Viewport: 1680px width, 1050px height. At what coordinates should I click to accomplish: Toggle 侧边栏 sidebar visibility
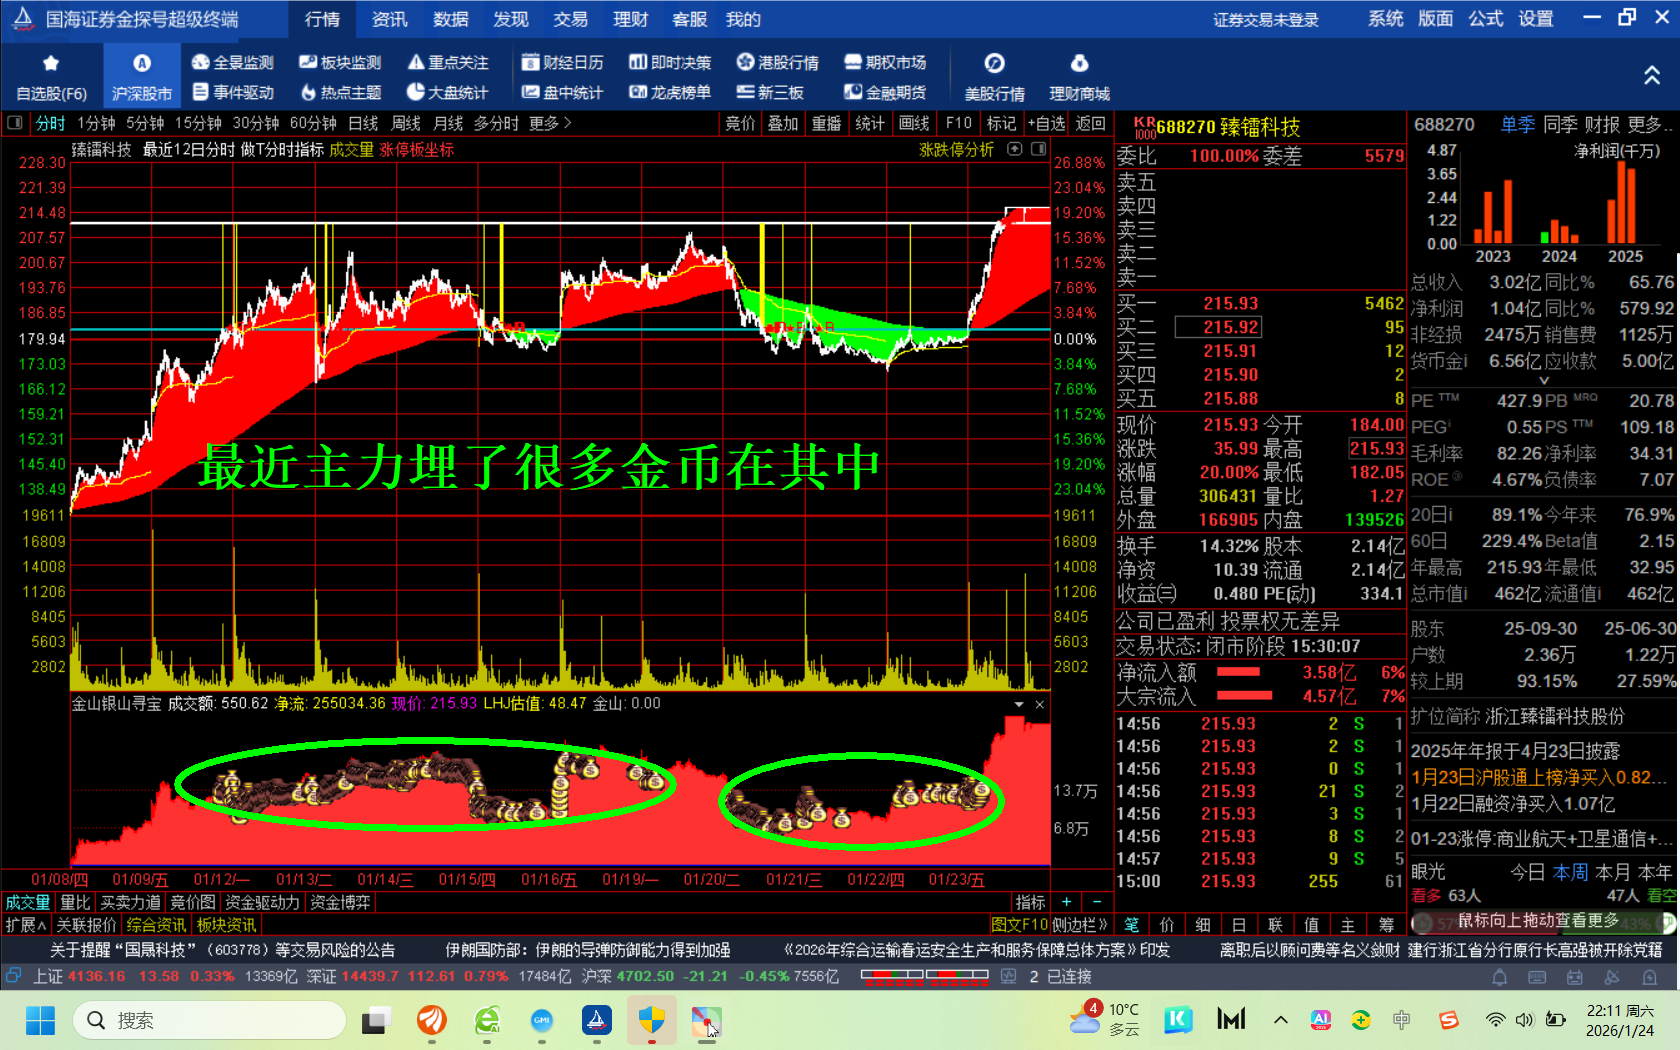coord(1079,925)
